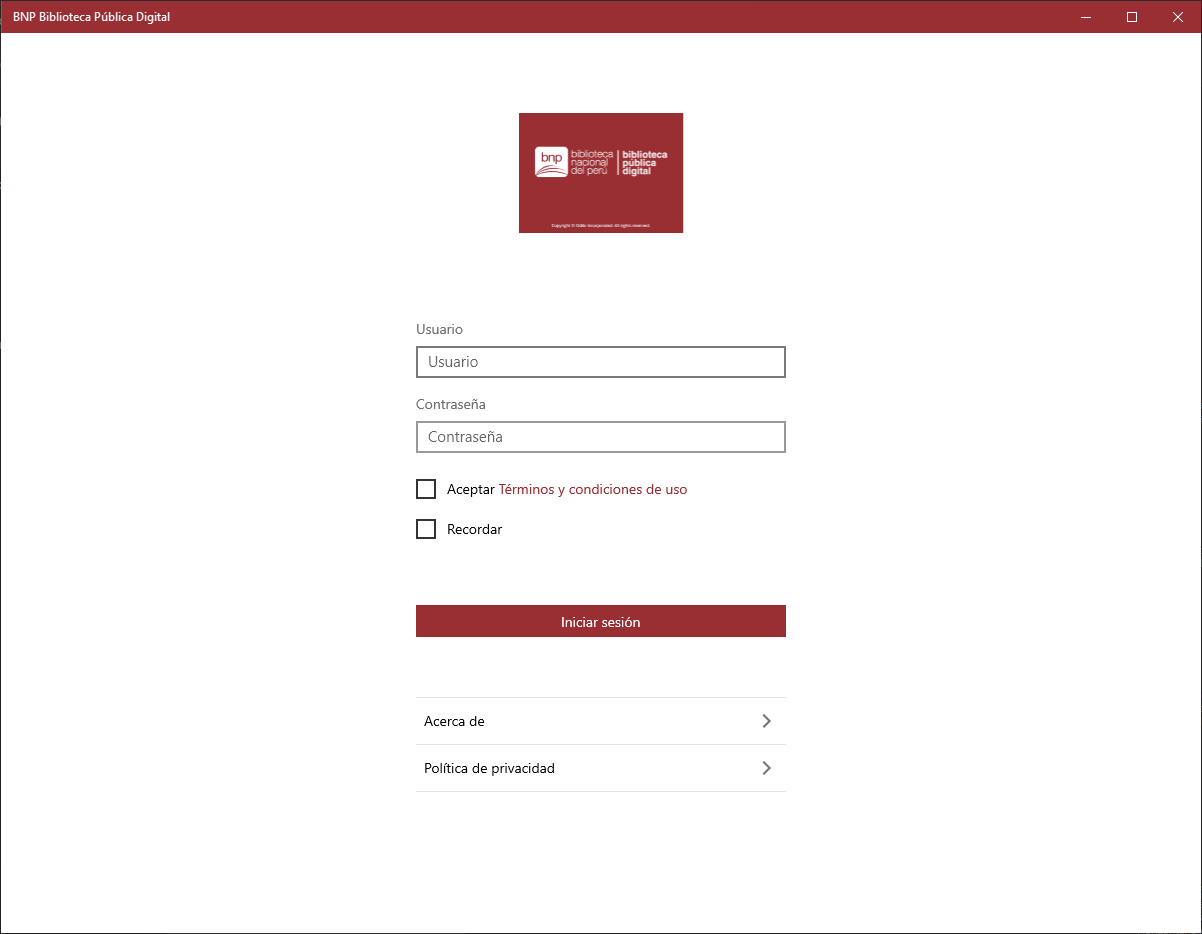
Task: Focus the Contraseña password field
Action: tap(600, 437)
